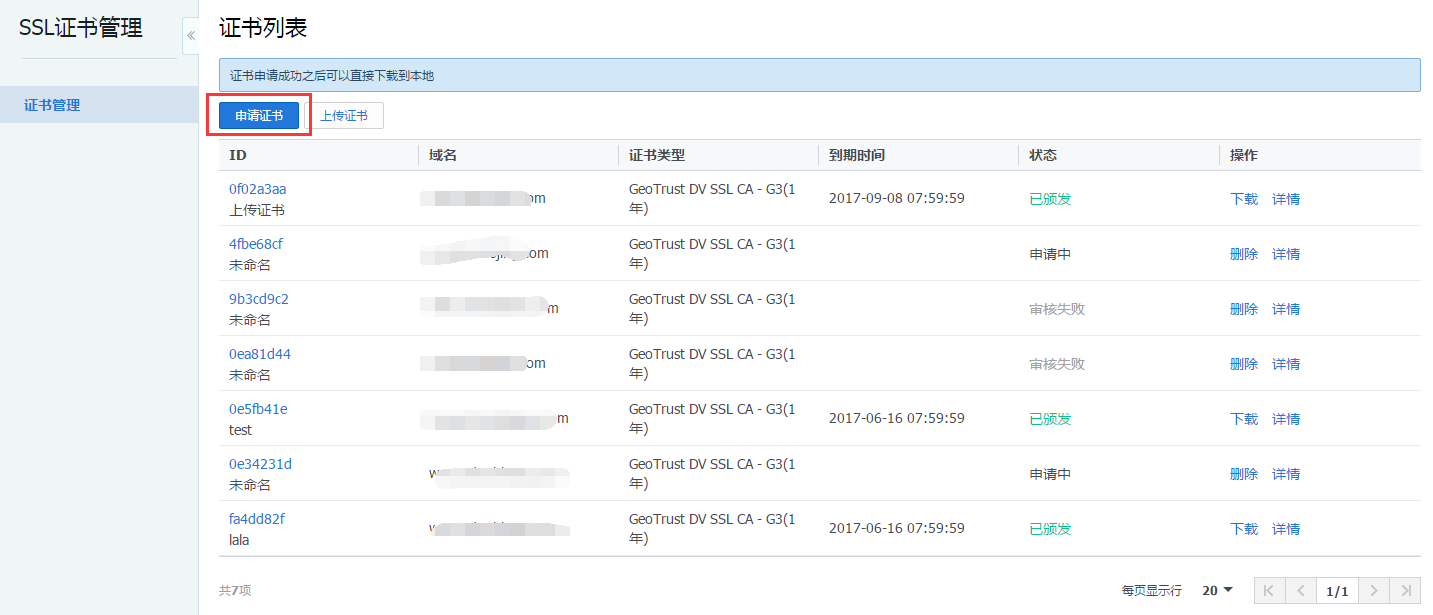Go to the previous page arrow
The image size is (1433, 615).
click(x=1300, y=591)
